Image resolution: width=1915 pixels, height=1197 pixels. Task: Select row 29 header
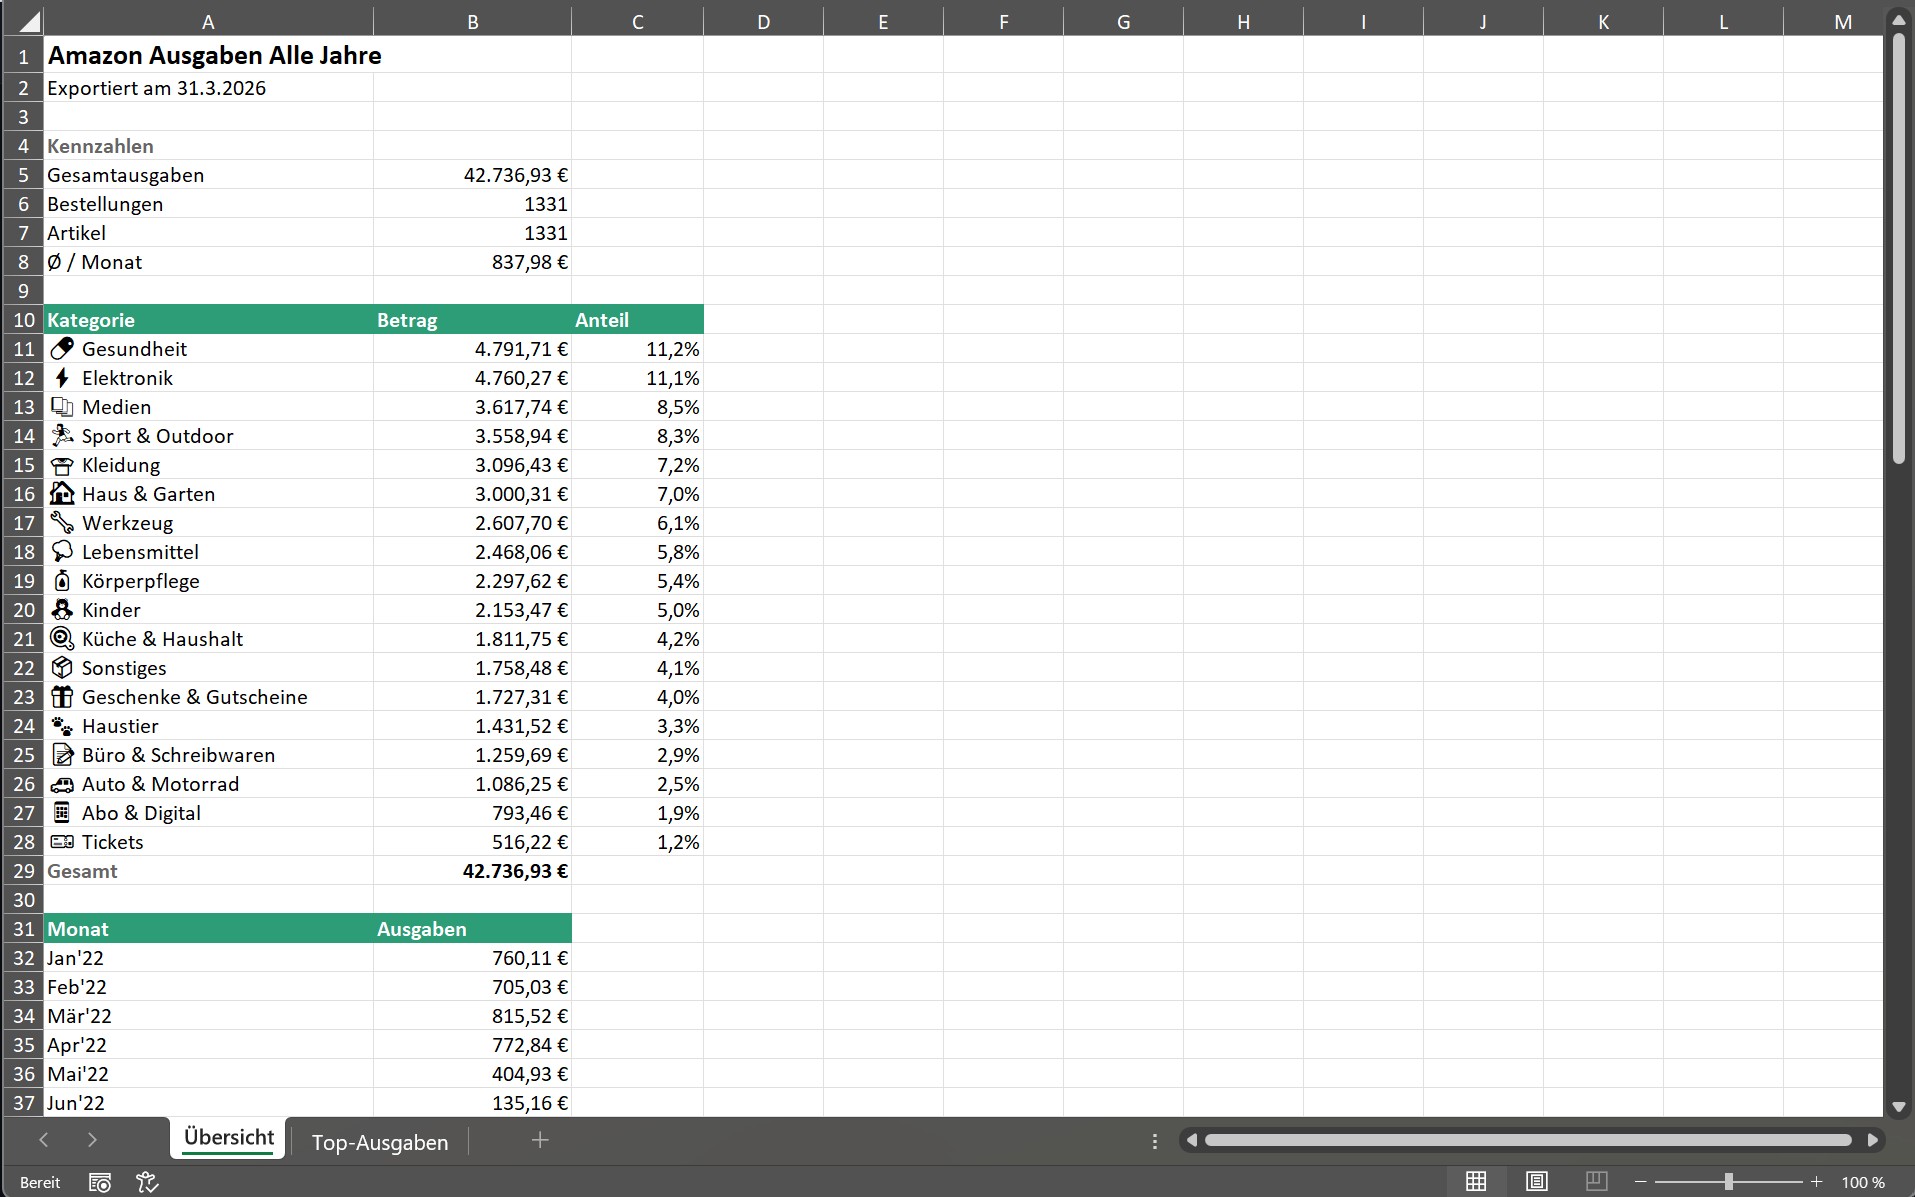click(x=23, y=871)
